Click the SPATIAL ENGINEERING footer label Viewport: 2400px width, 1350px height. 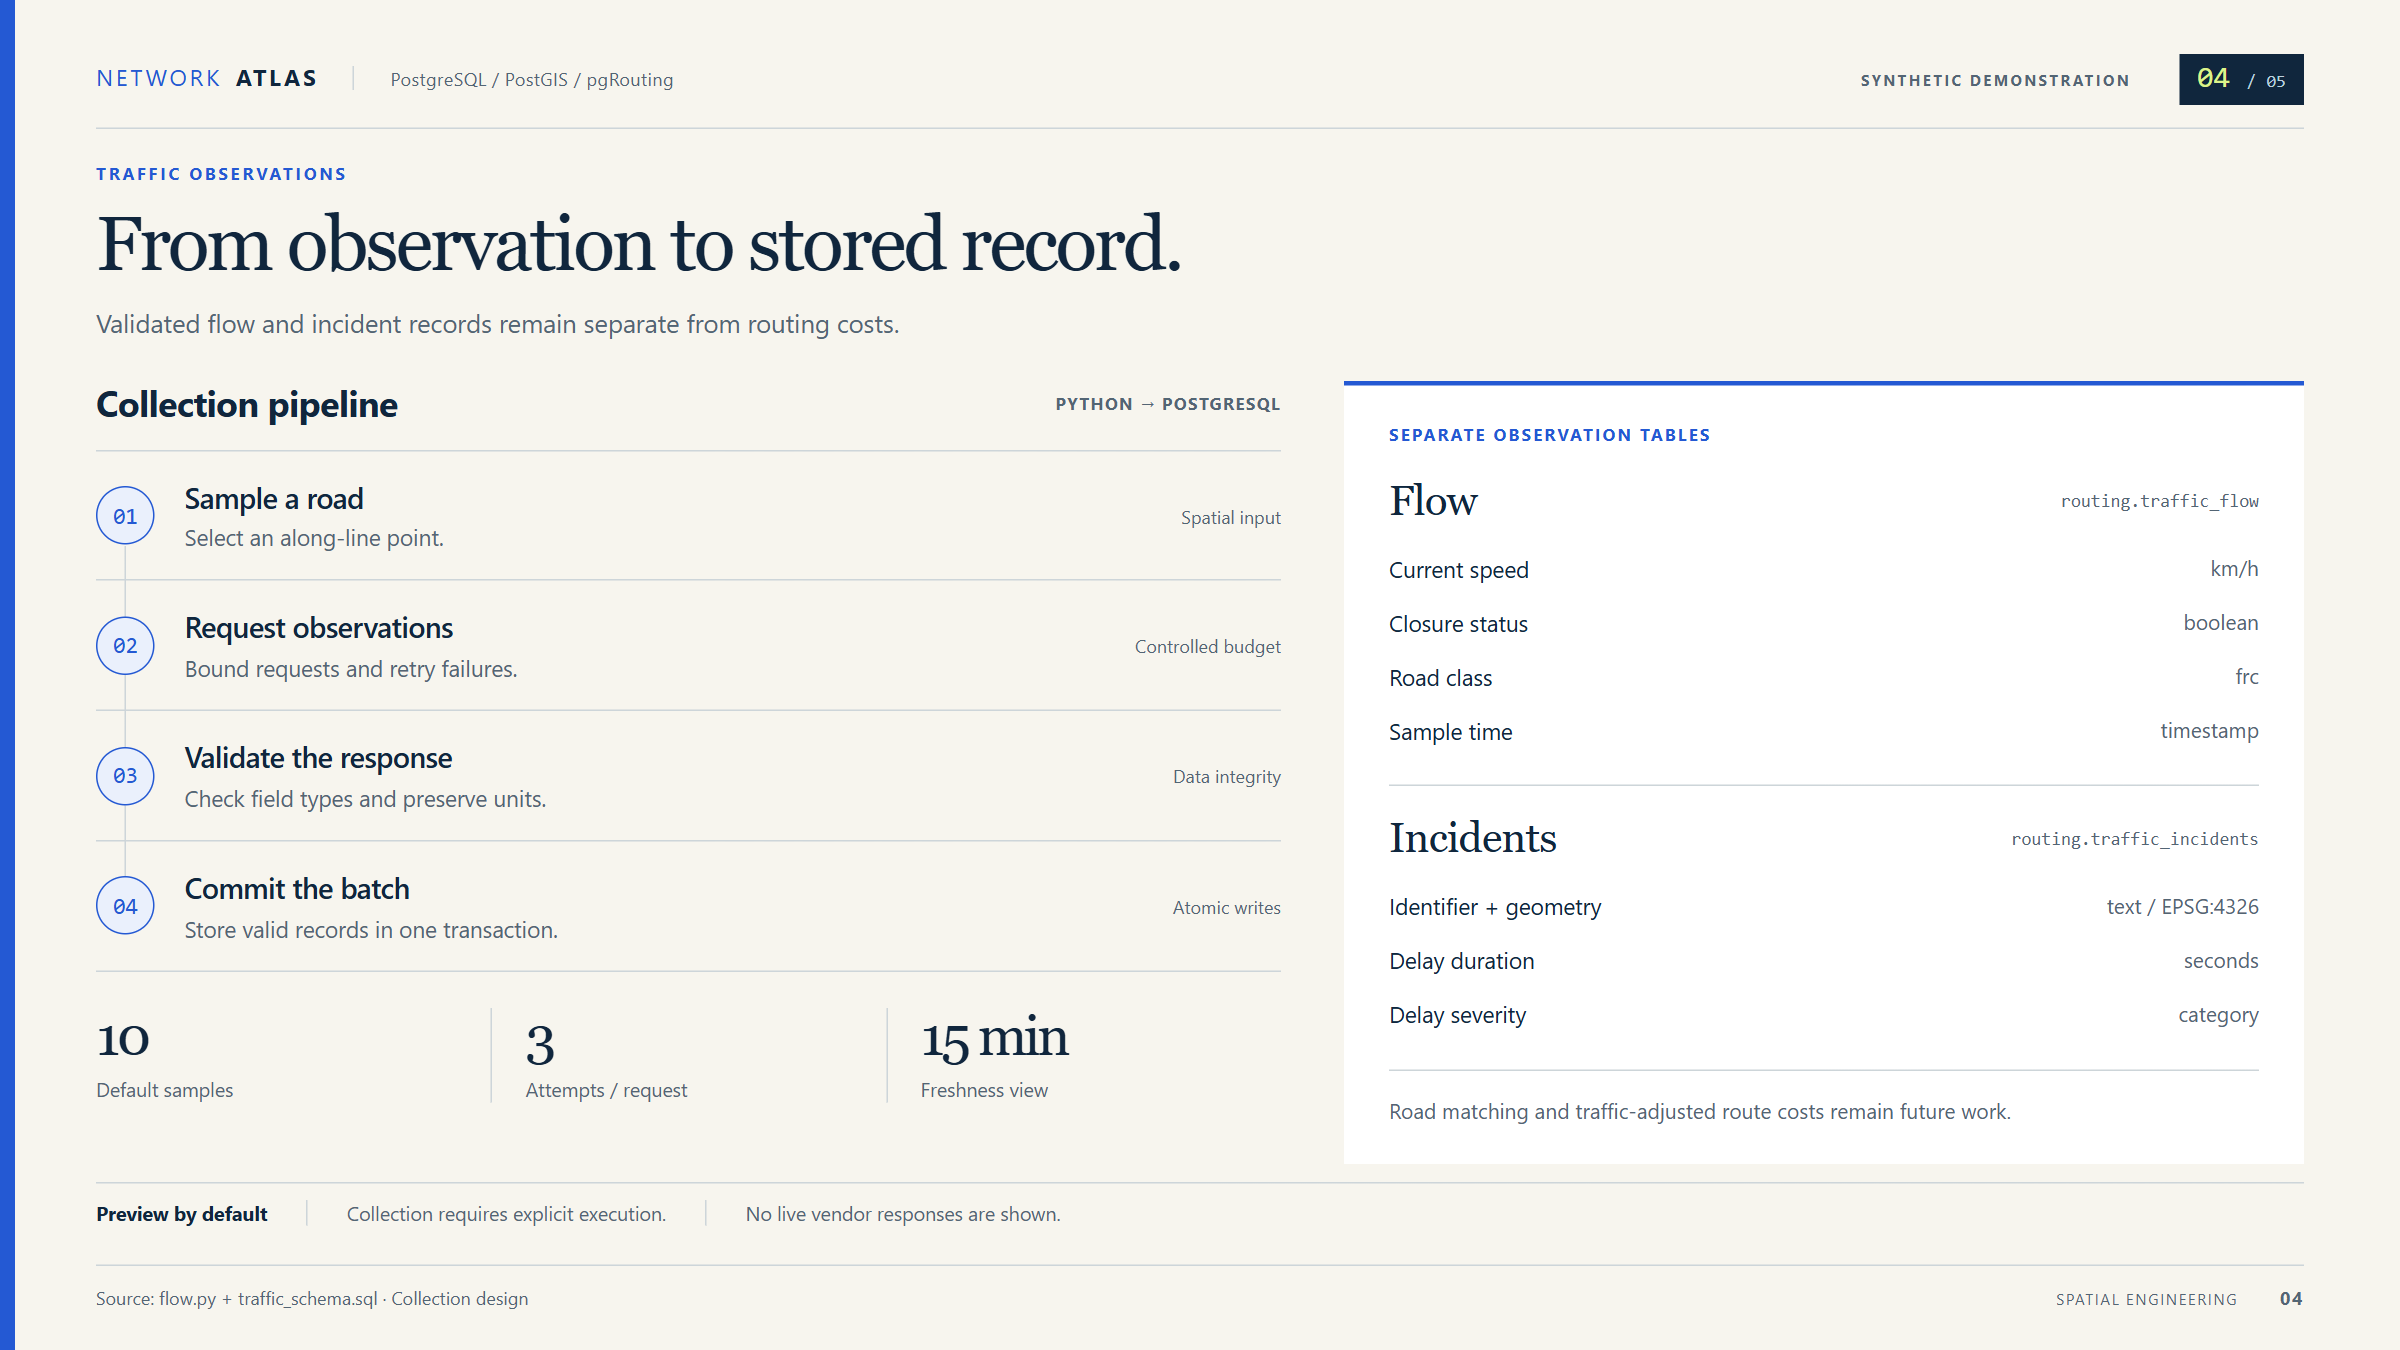click(2146, 1299)
